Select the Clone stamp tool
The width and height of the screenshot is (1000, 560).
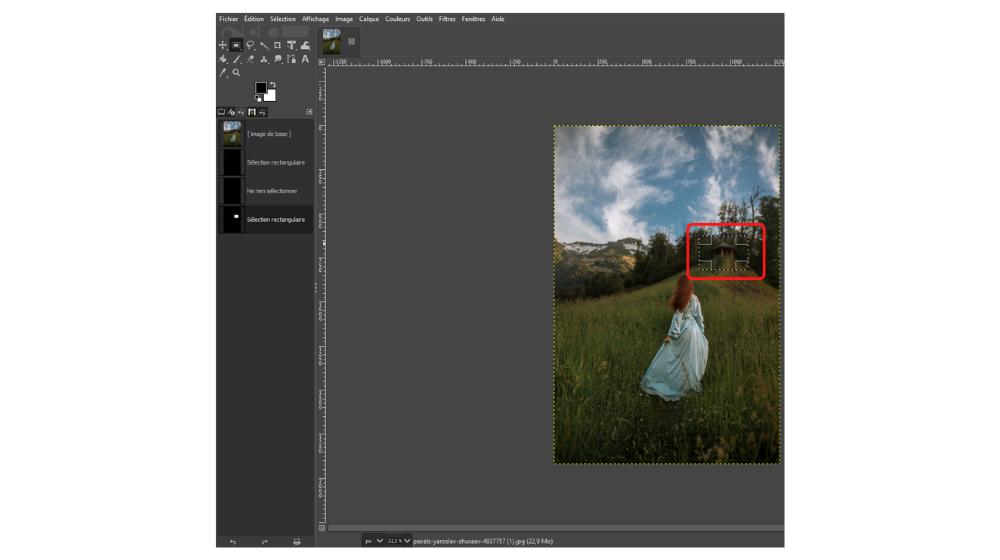click(264, 59)
